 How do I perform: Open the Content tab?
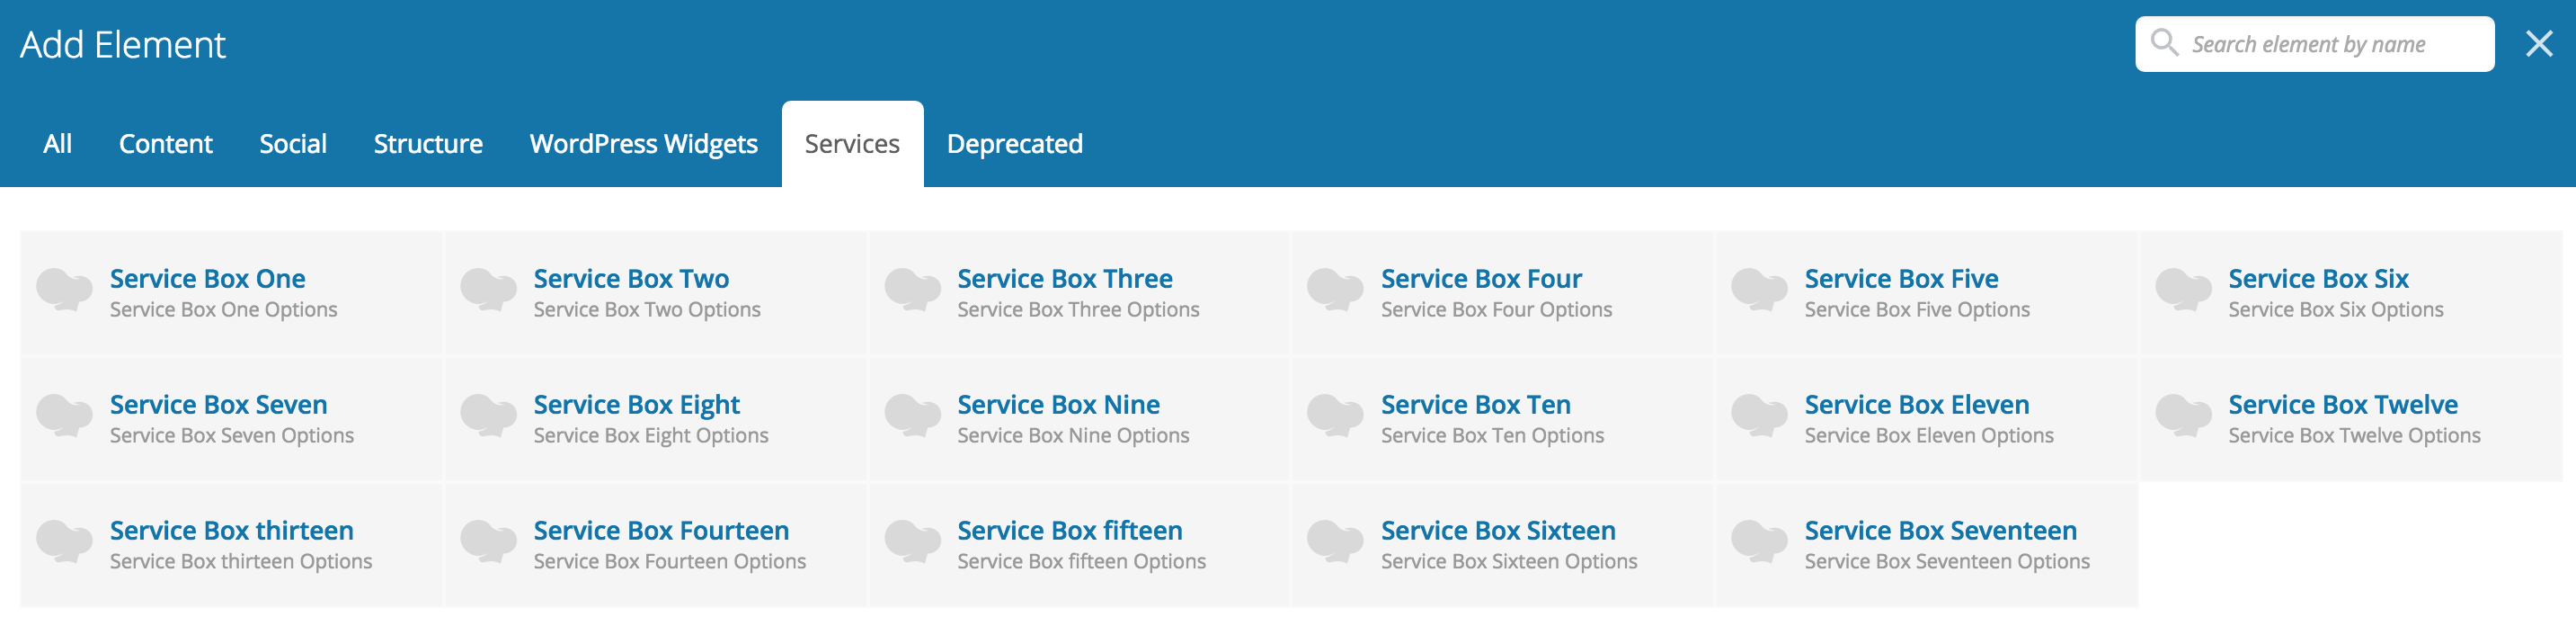(166, 144)
